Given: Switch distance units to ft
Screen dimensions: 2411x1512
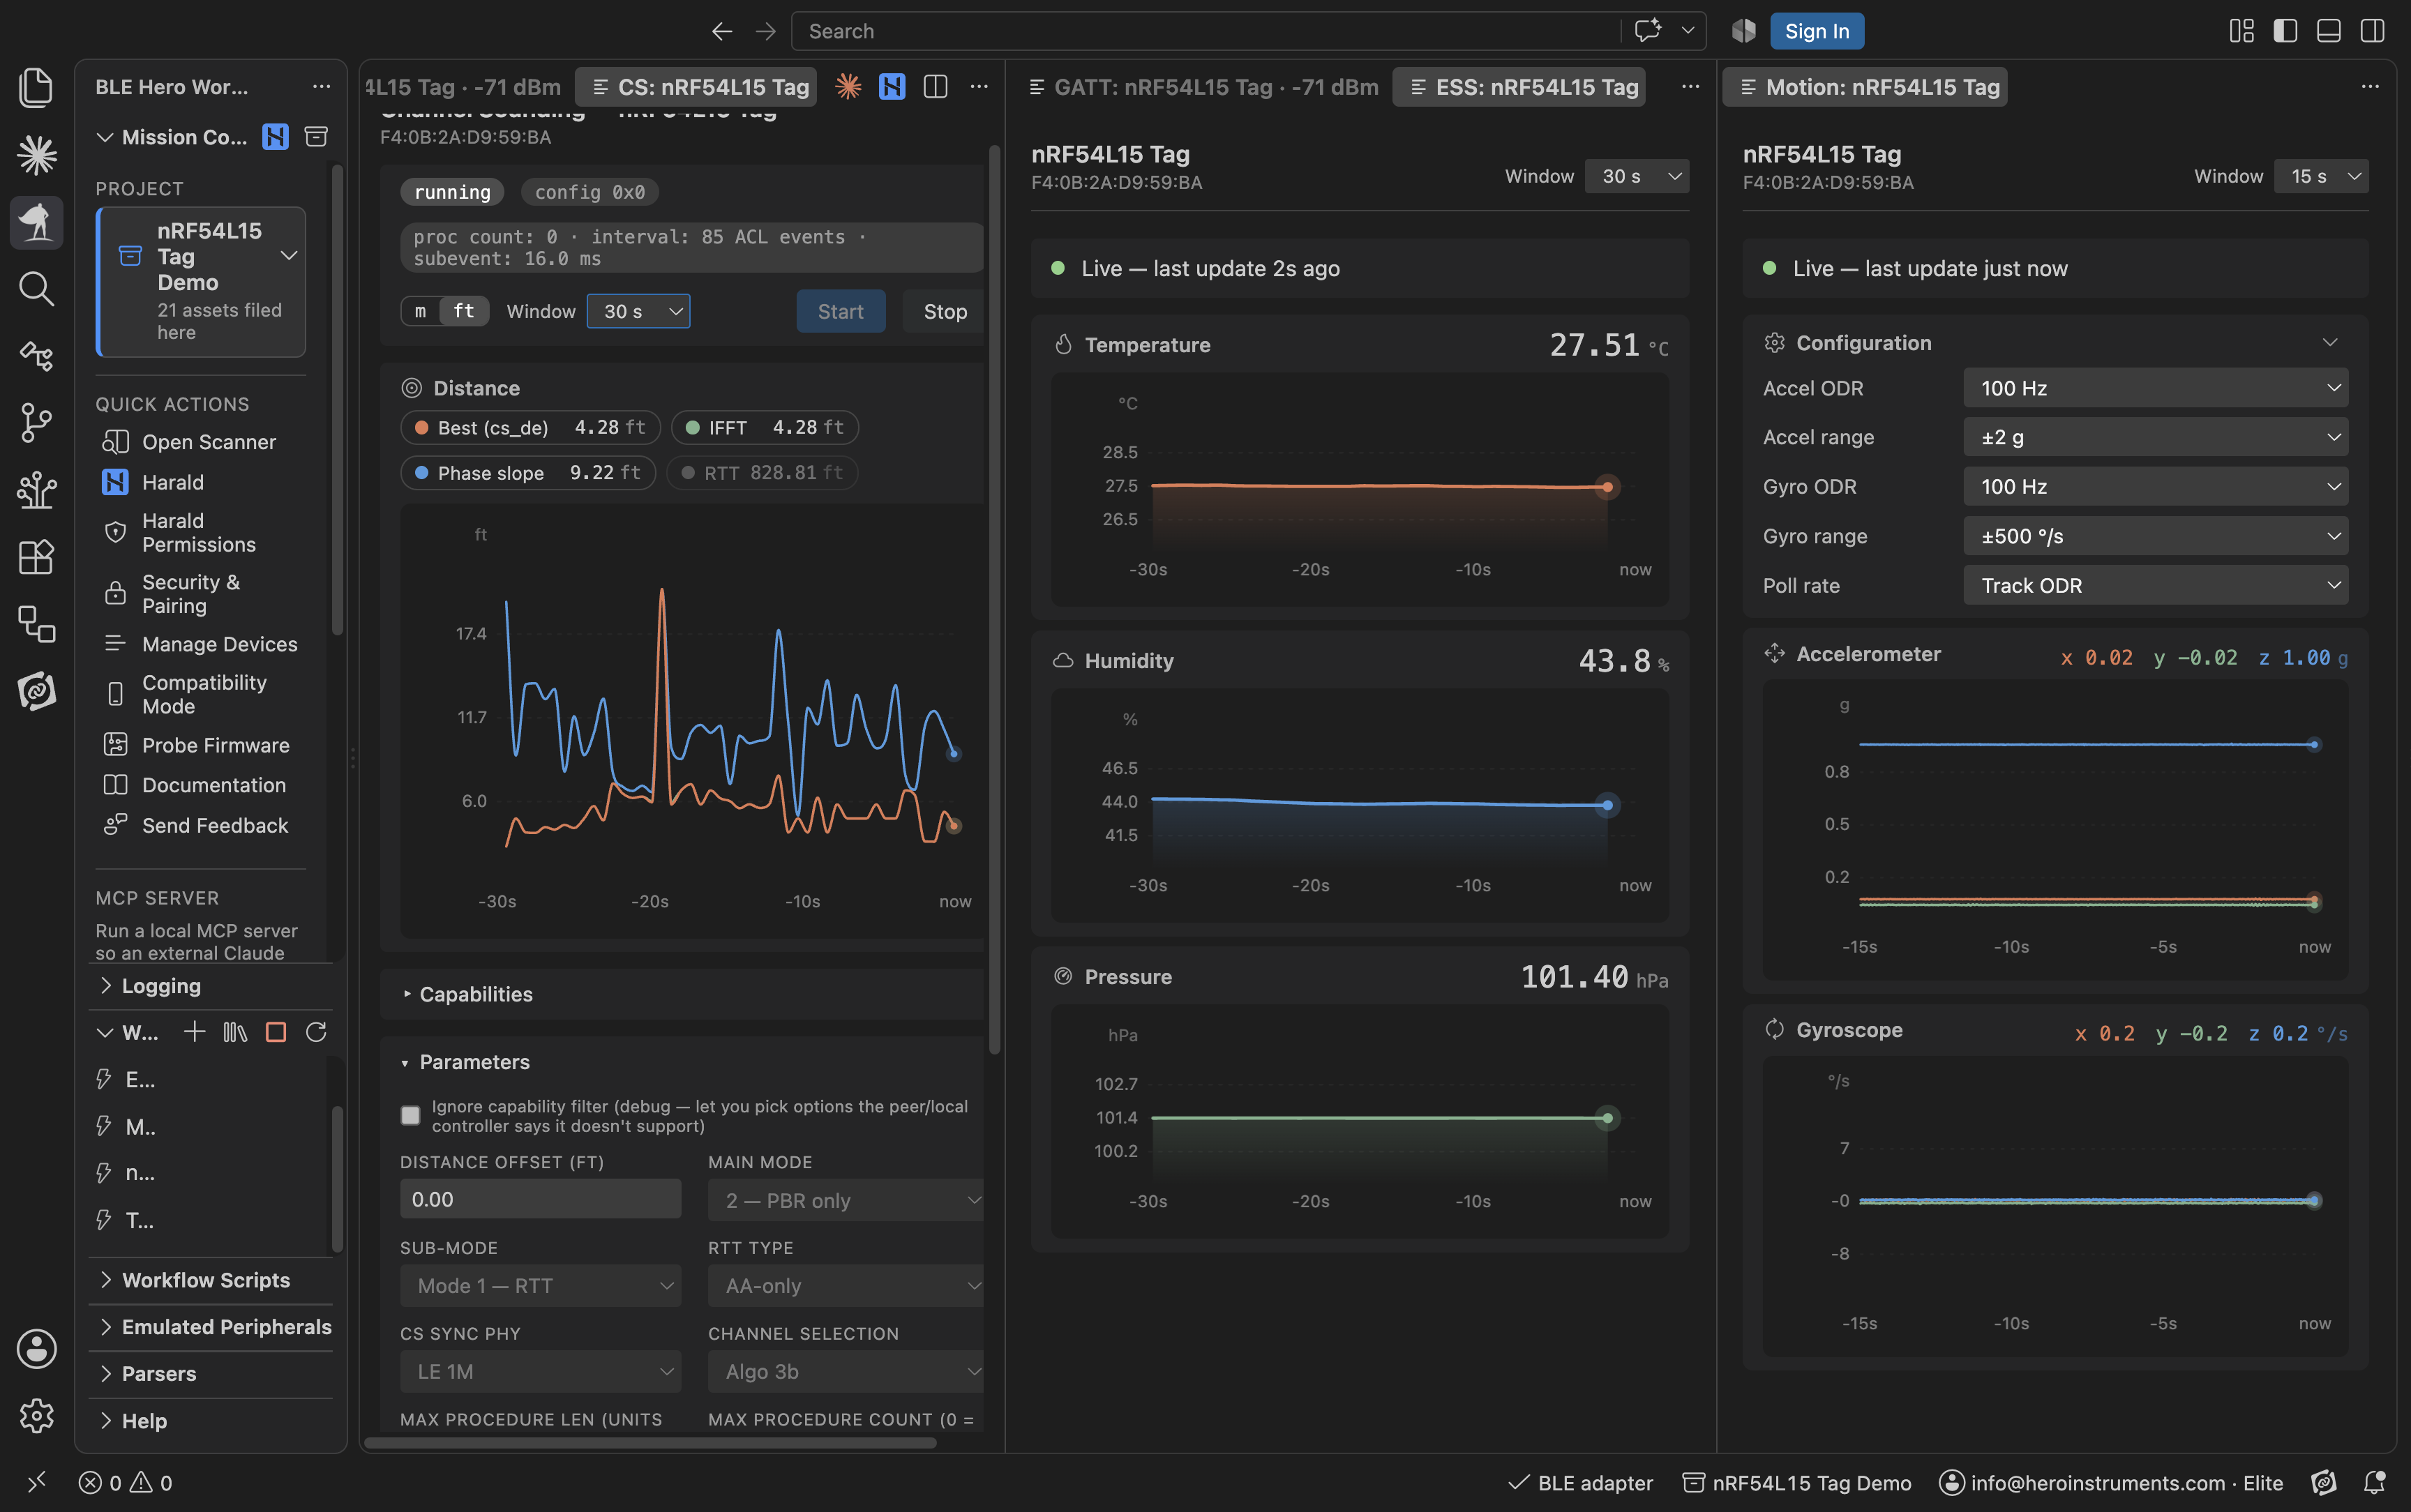Looking at the screenshot, I should [x=464, y=311].
